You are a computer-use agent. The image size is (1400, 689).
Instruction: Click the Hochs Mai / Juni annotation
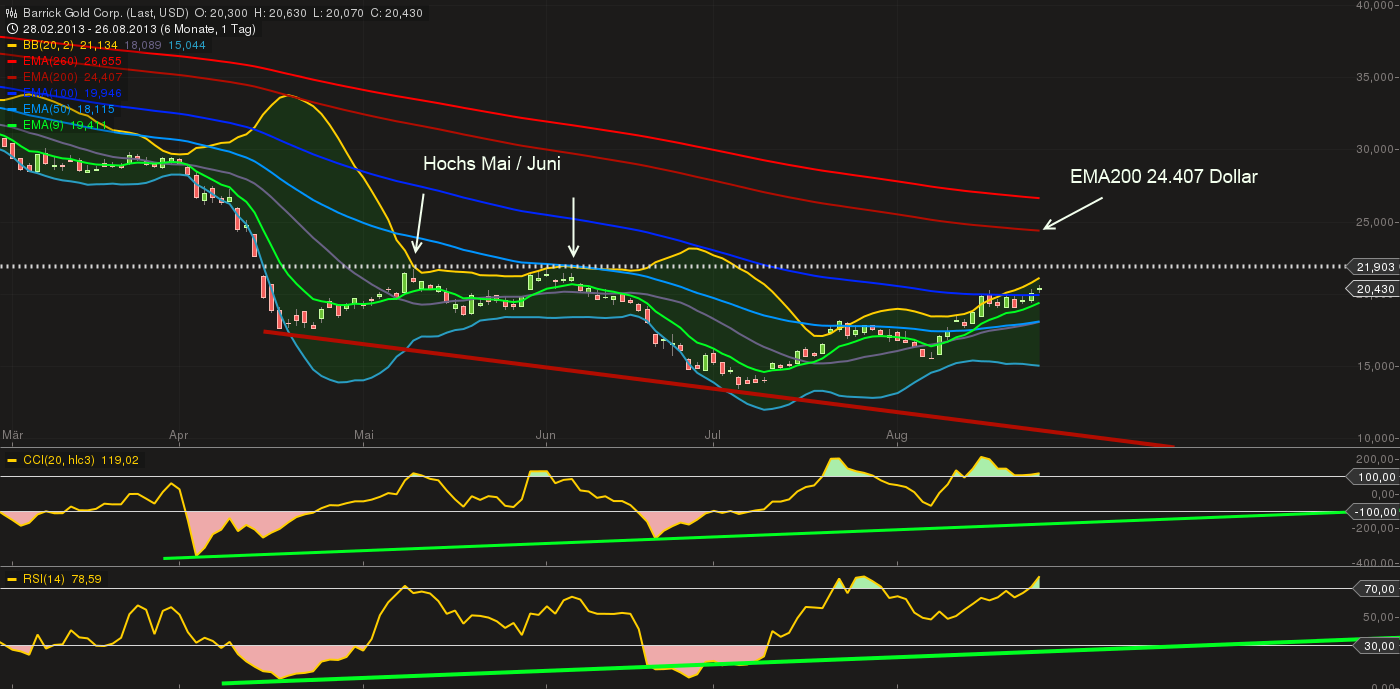[493, 163]
